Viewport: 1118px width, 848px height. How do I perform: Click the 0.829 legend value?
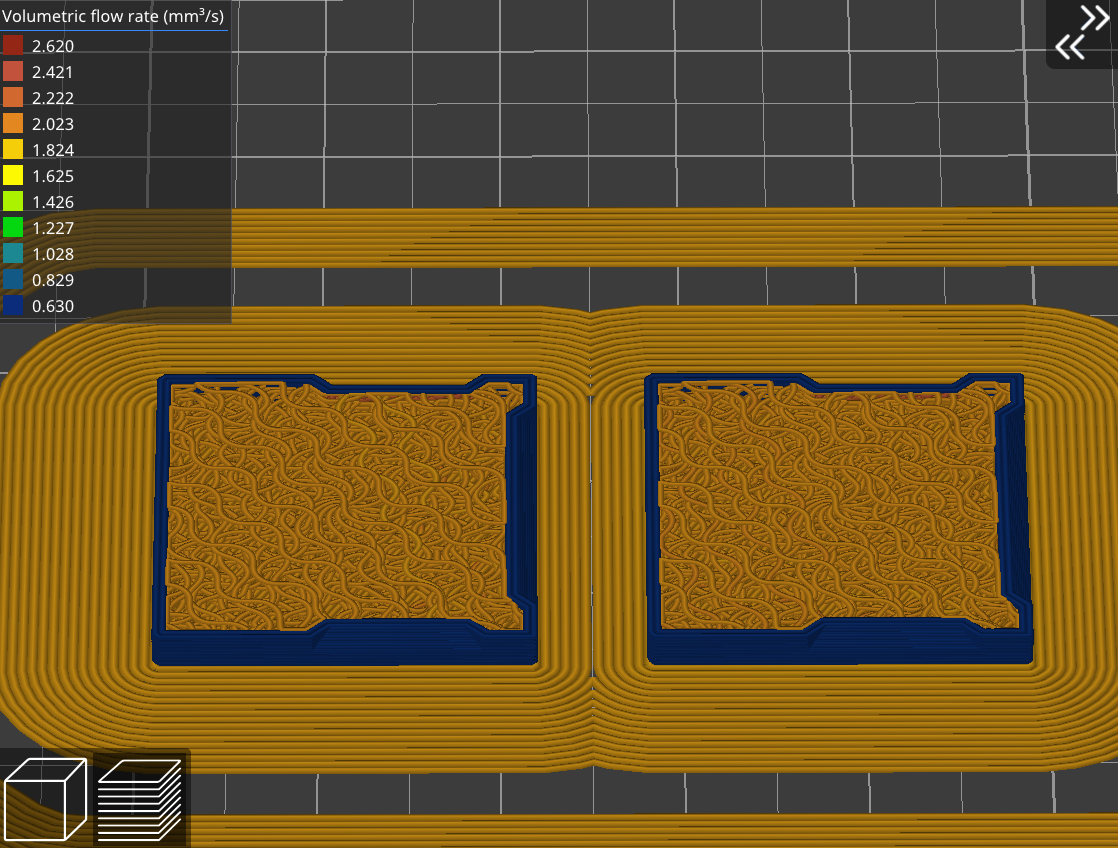click(53, 280)
